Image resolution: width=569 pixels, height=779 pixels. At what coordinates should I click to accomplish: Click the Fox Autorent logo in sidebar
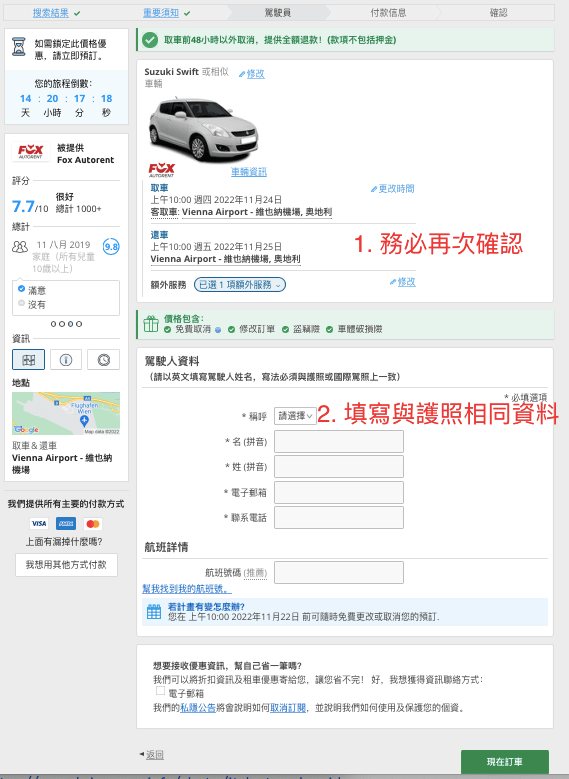31,152
